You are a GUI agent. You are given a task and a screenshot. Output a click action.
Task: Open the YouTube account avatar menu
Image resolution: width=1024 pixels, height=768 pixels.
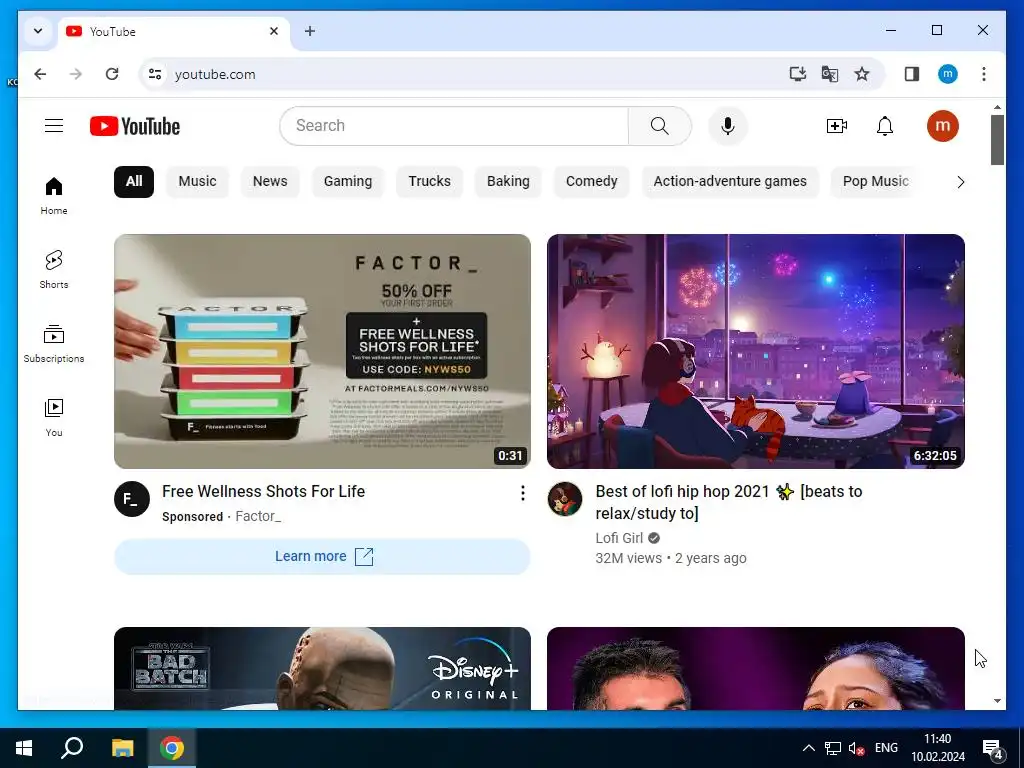coord(942,125)
